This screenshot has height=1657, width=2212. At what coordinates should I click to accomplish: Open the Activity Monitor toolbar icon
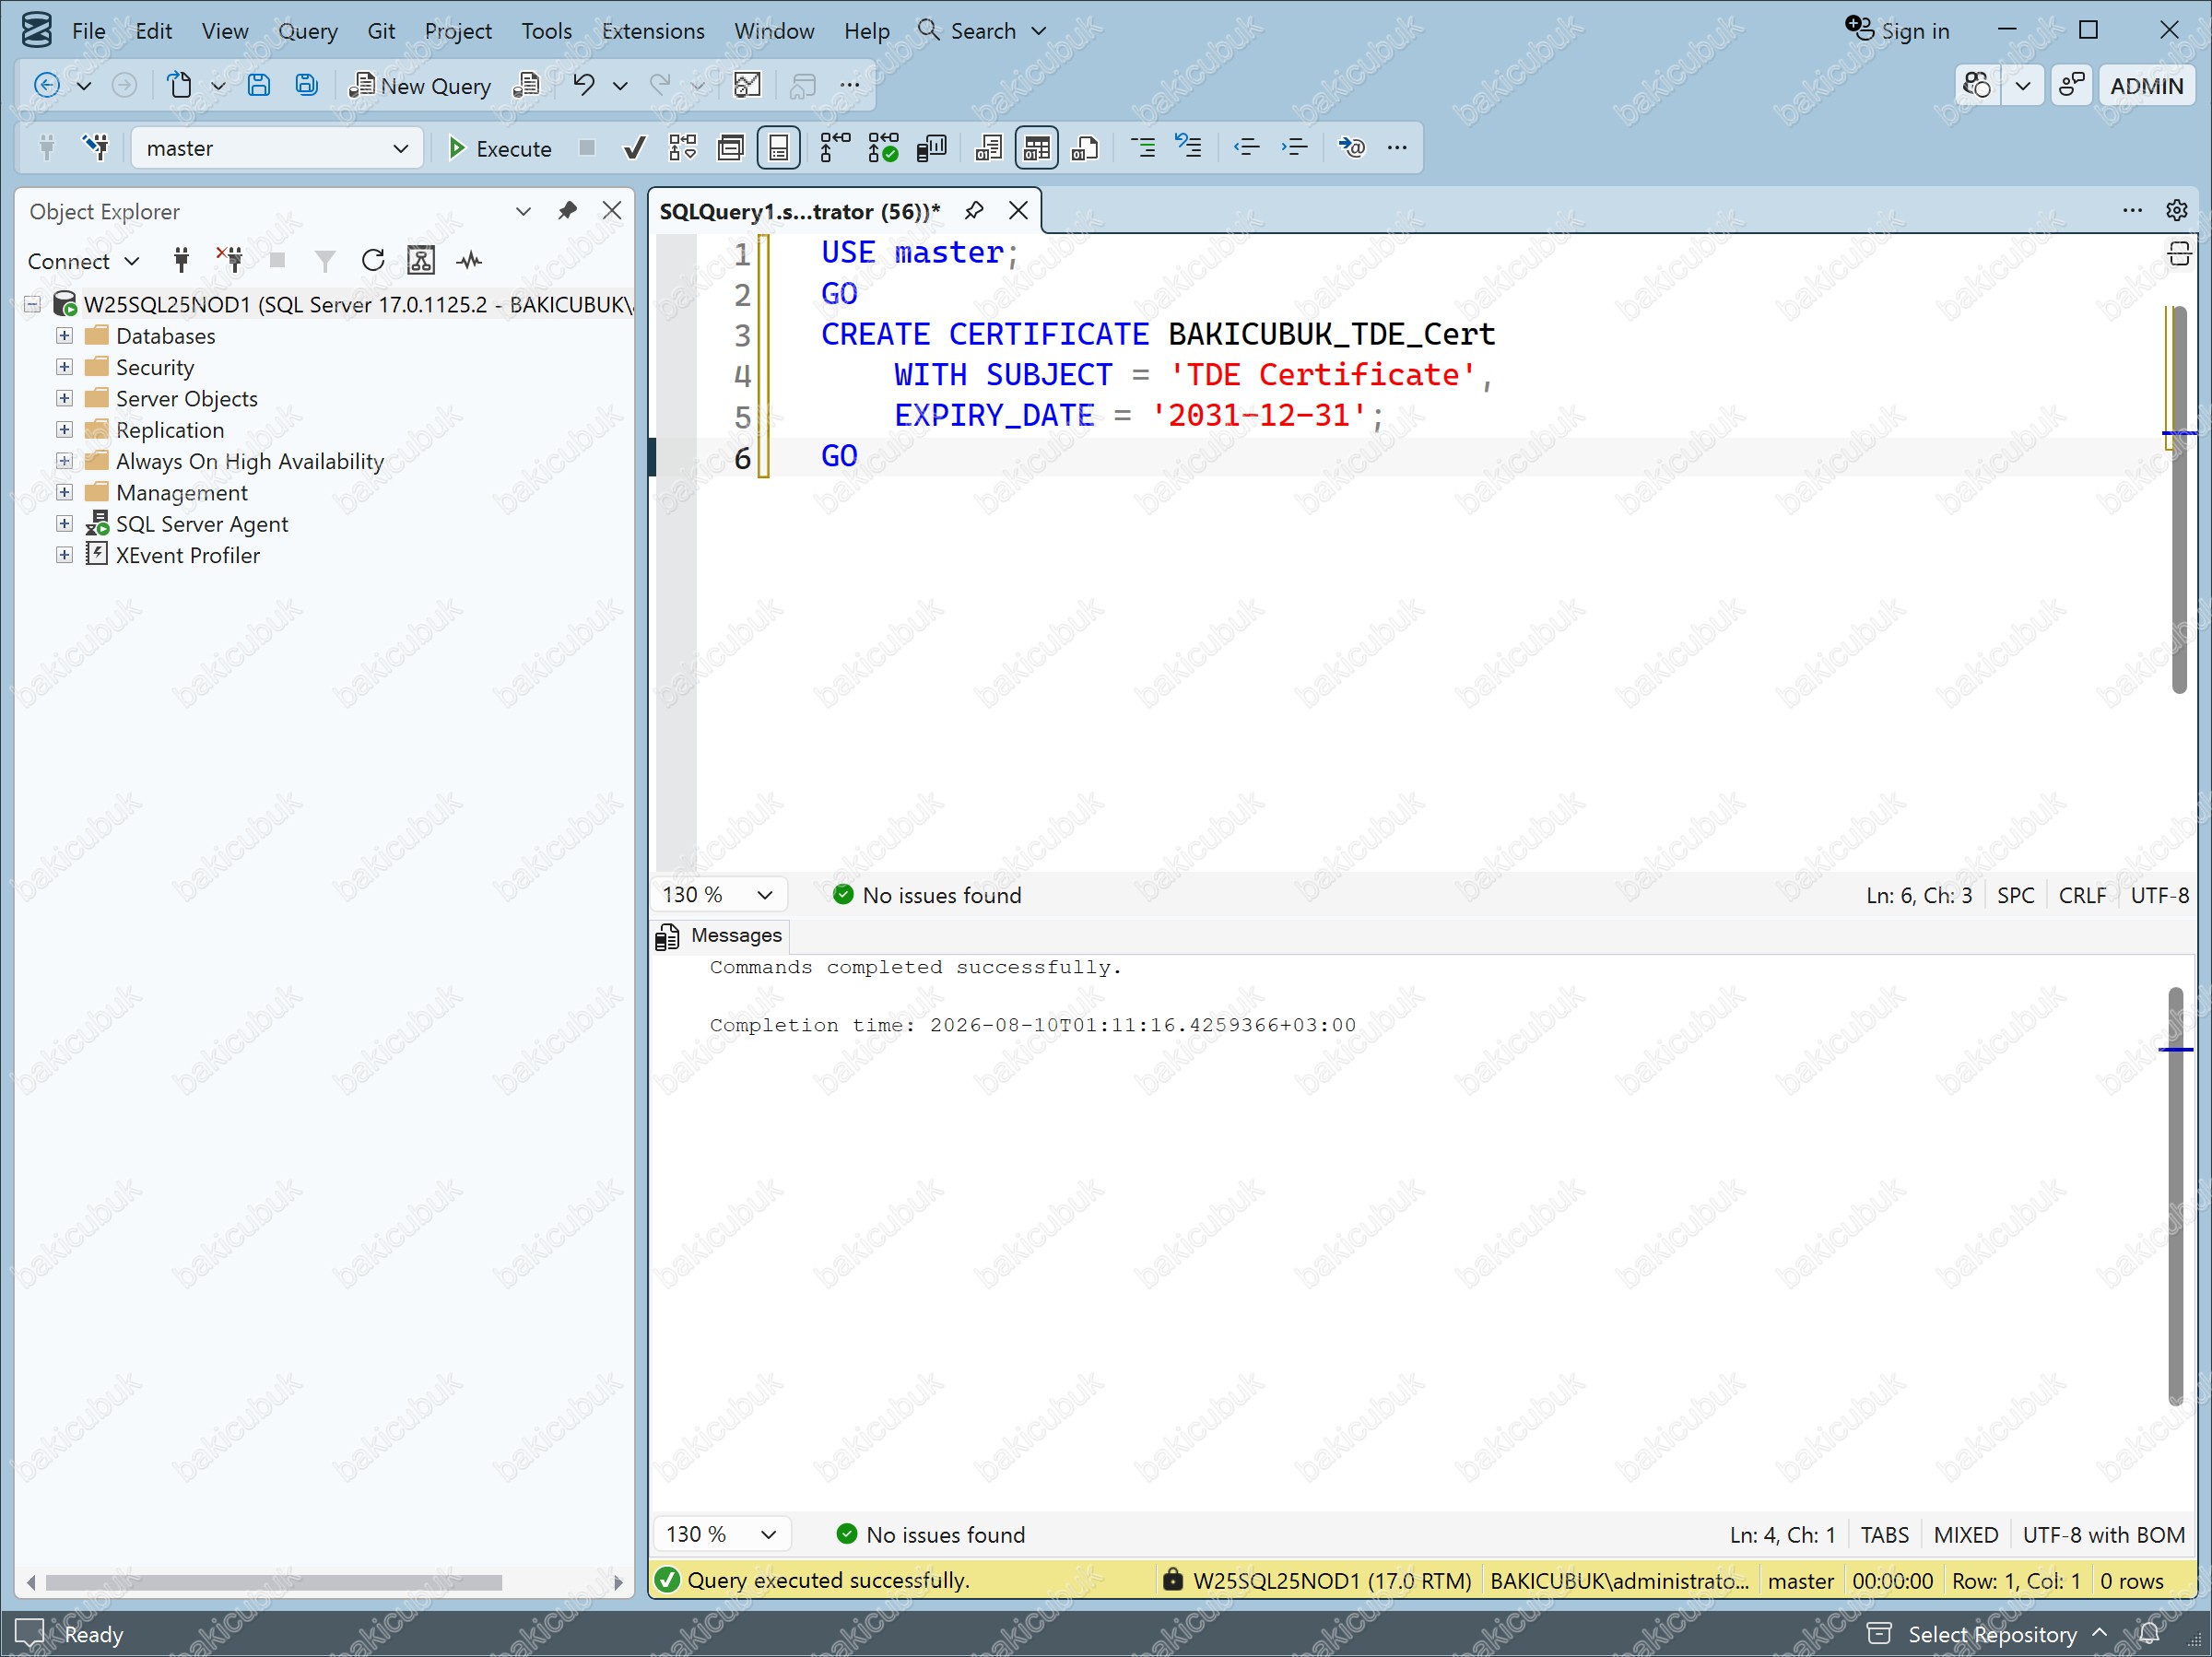pyautogui.click(x=747, y=85)
